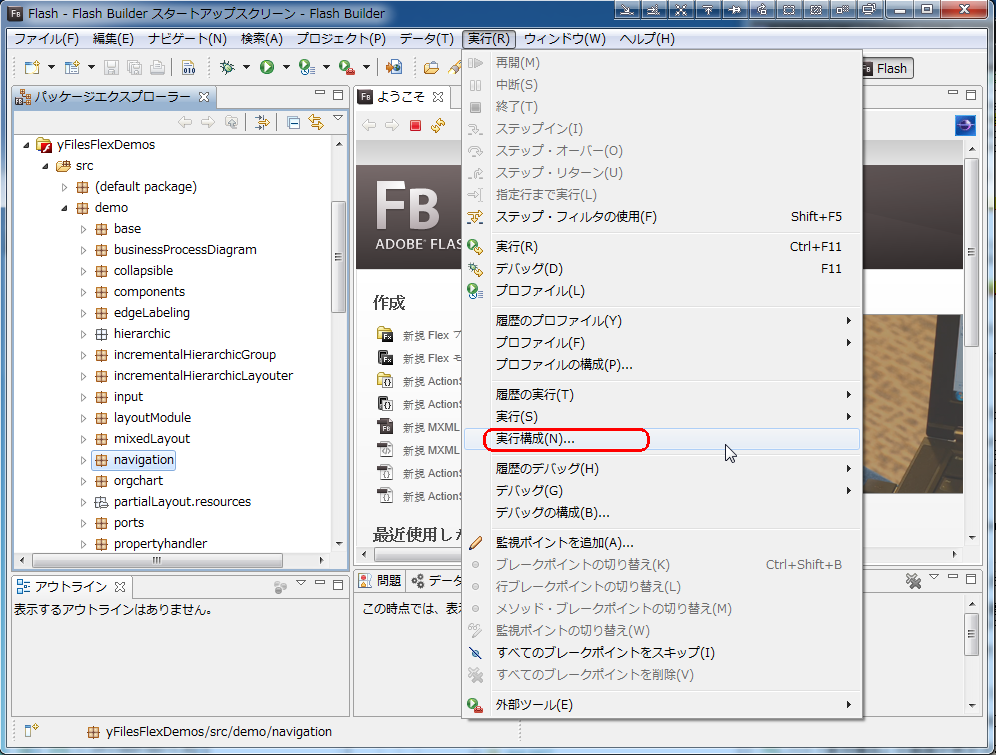The height and width of the screenshot is (755, 996).
Task: Click the External Tools toolbar icon with red toolbox
Action: click(x=346, y=67)
